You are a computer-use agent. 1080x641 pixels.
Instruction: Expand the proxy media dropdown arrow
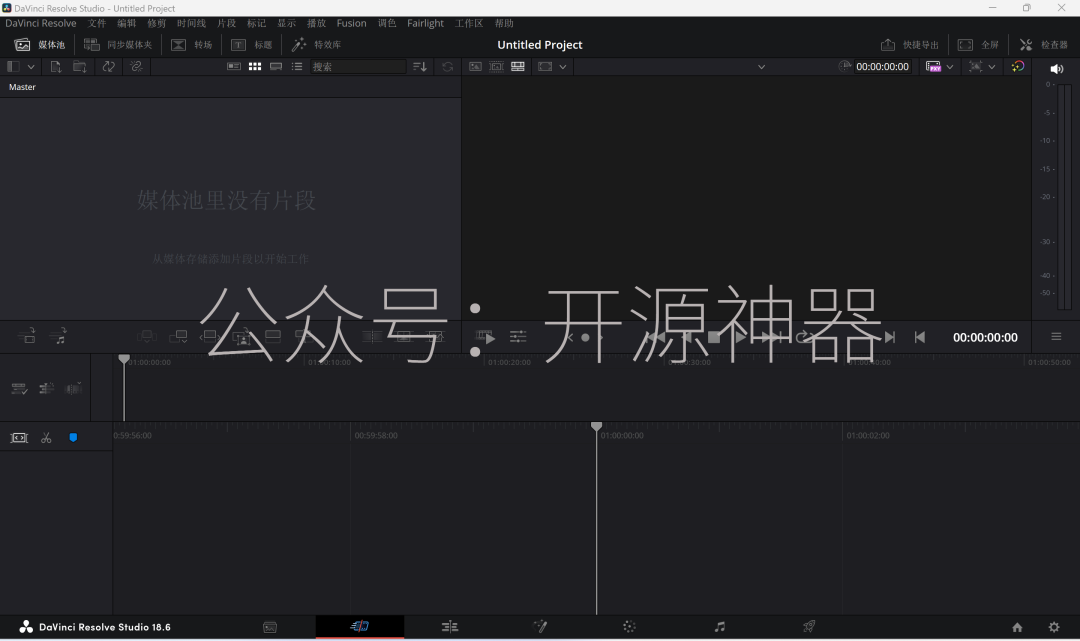pyautogui.click(x=950, y=67)
